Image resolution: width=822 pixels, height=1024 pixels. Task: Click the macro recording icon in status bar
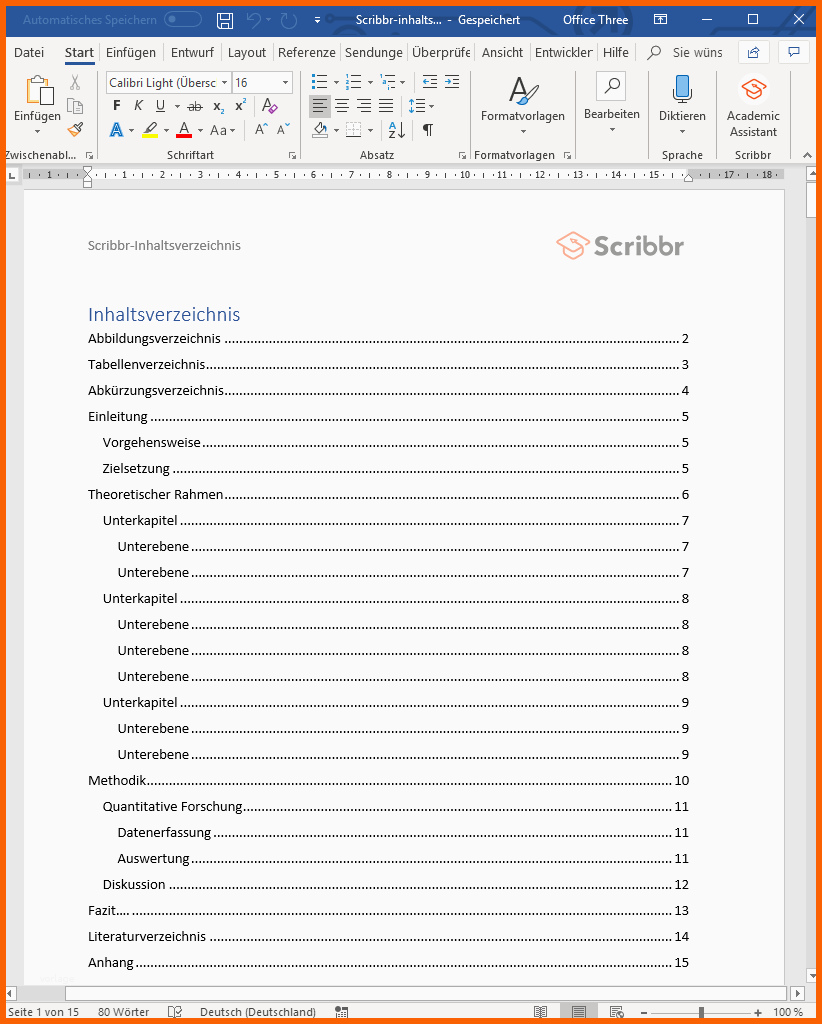[x=341, y=1012]
